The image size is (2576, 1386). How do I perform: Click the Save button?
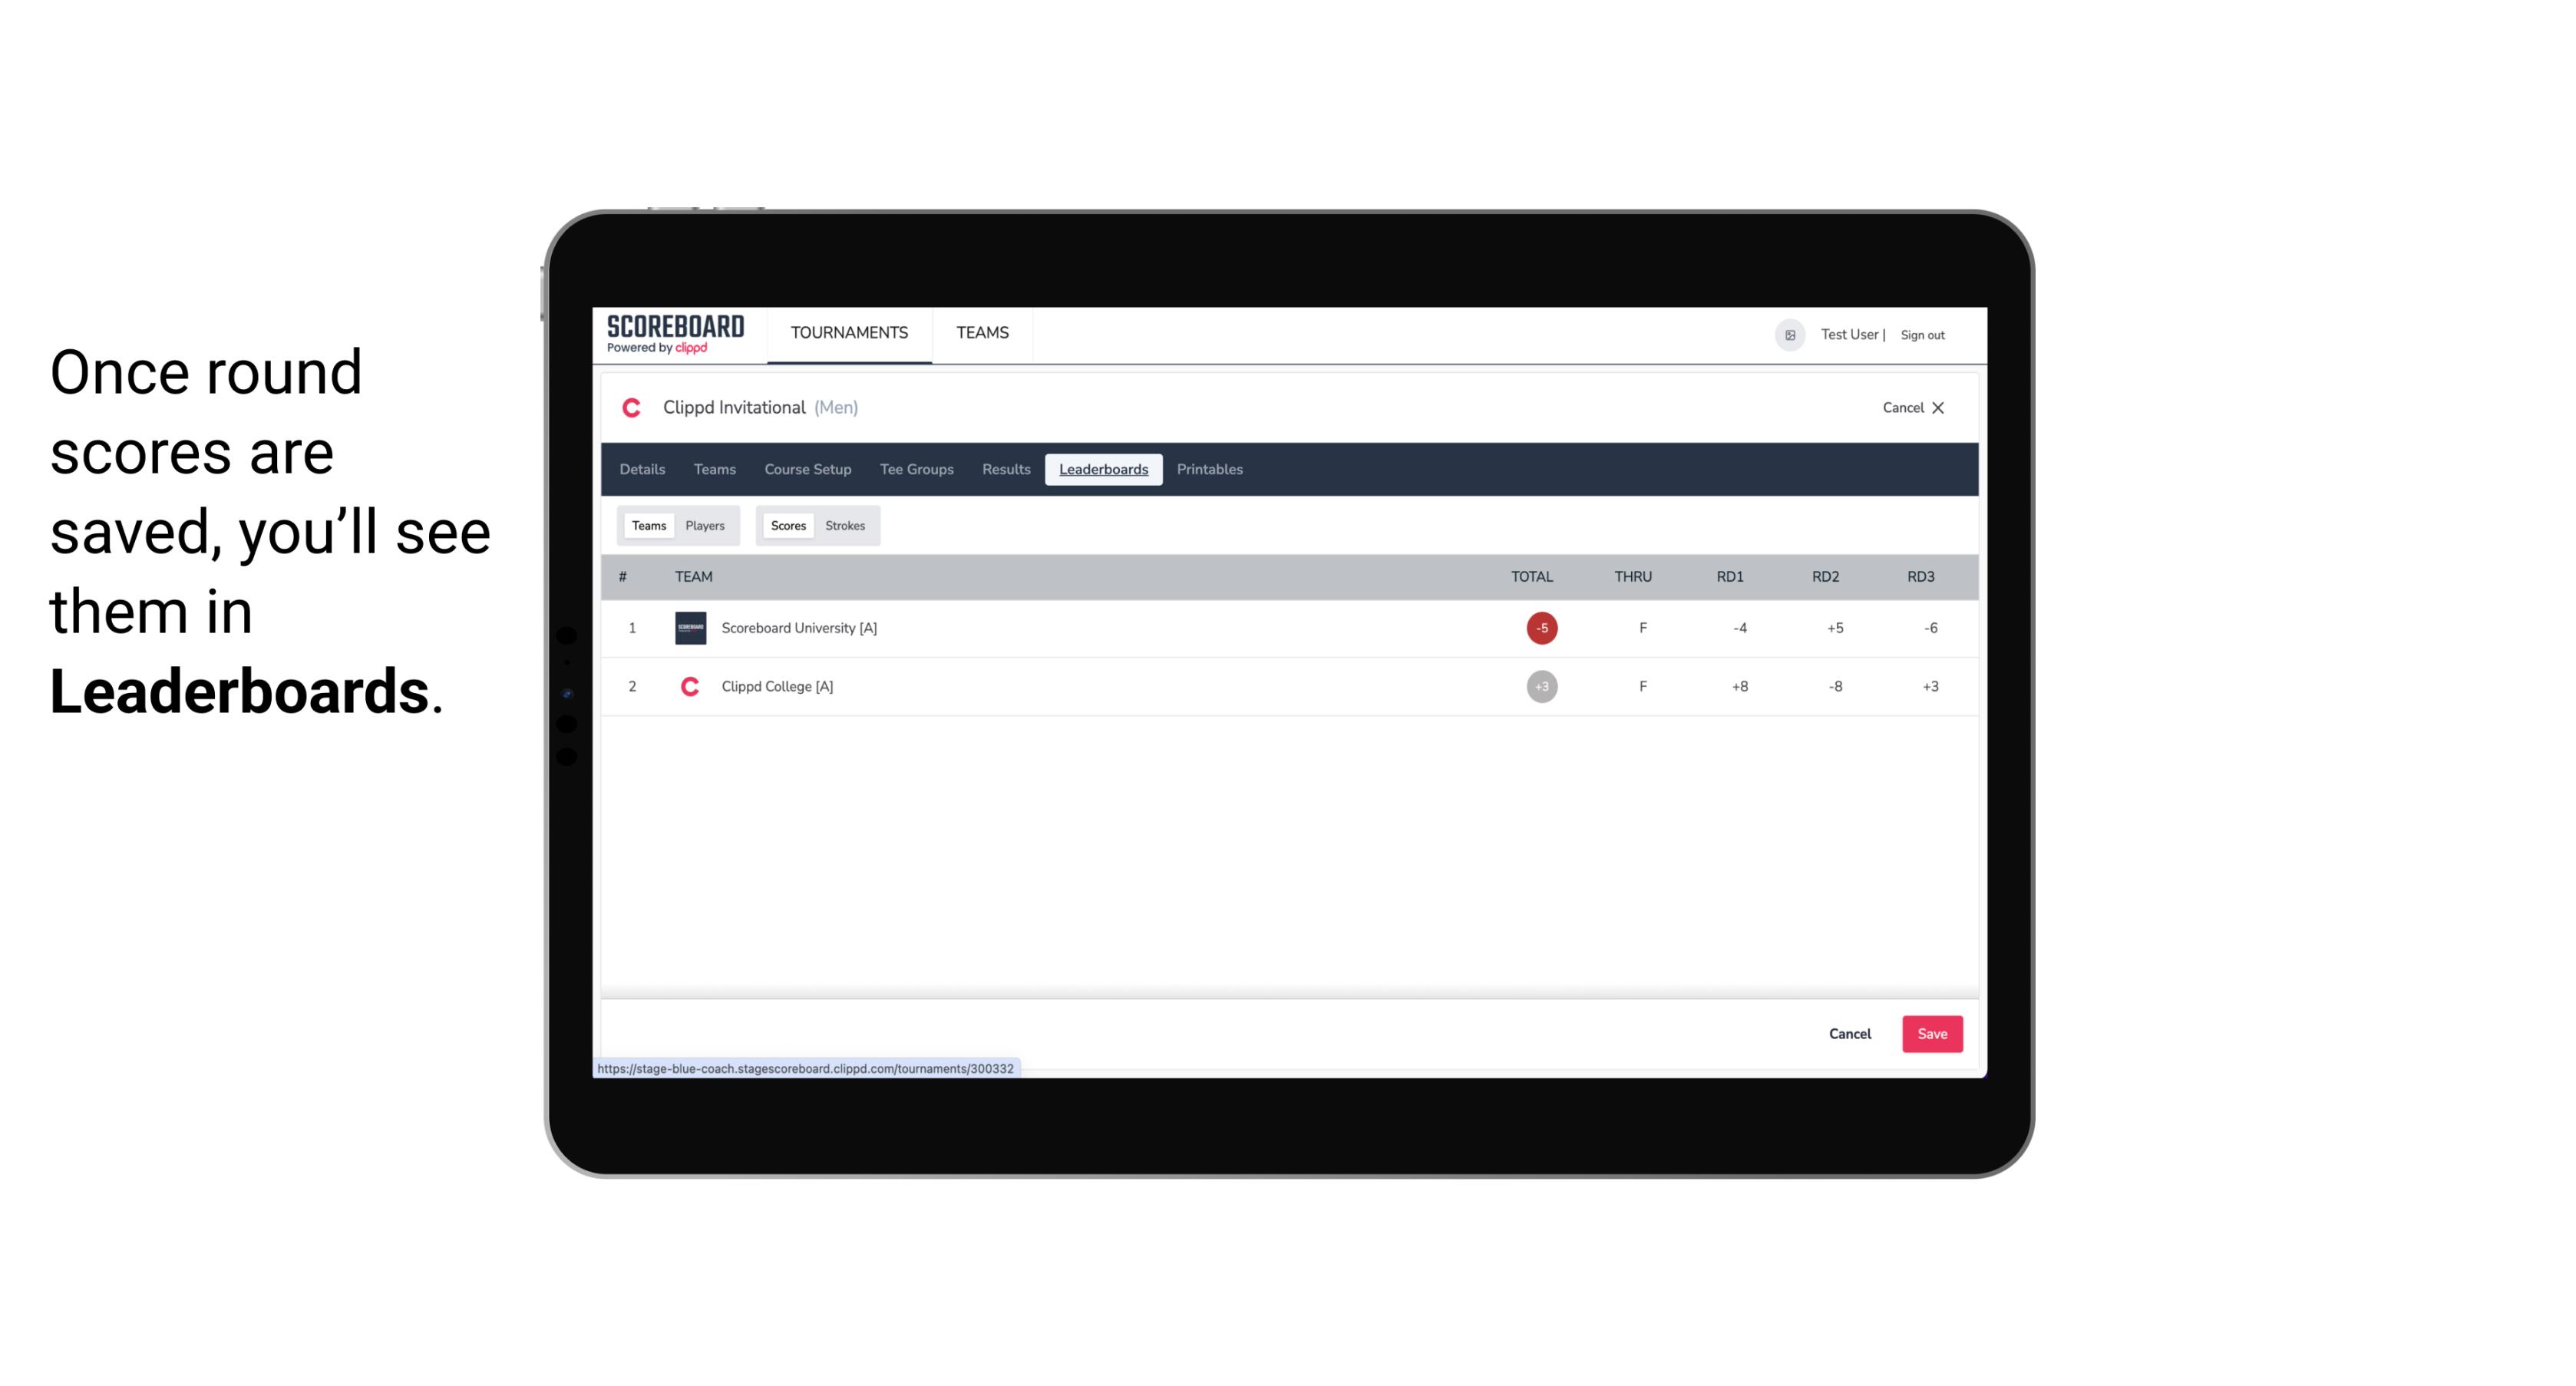1930,1033
